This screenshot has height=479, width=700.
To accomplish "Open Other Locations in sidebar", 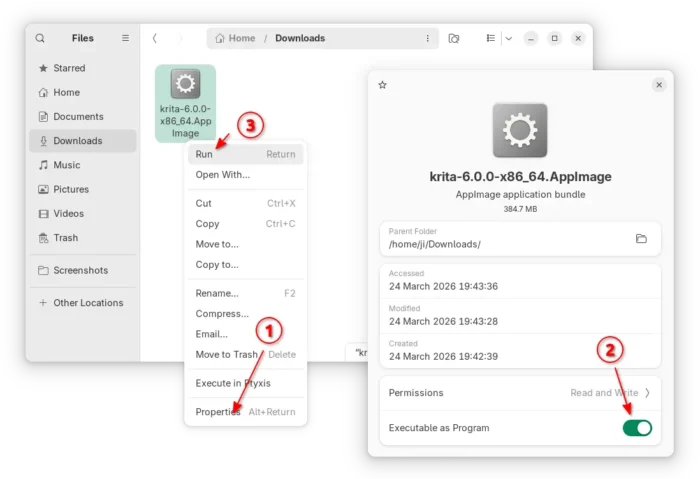I will pyautogui.click(x=88, y=303).
